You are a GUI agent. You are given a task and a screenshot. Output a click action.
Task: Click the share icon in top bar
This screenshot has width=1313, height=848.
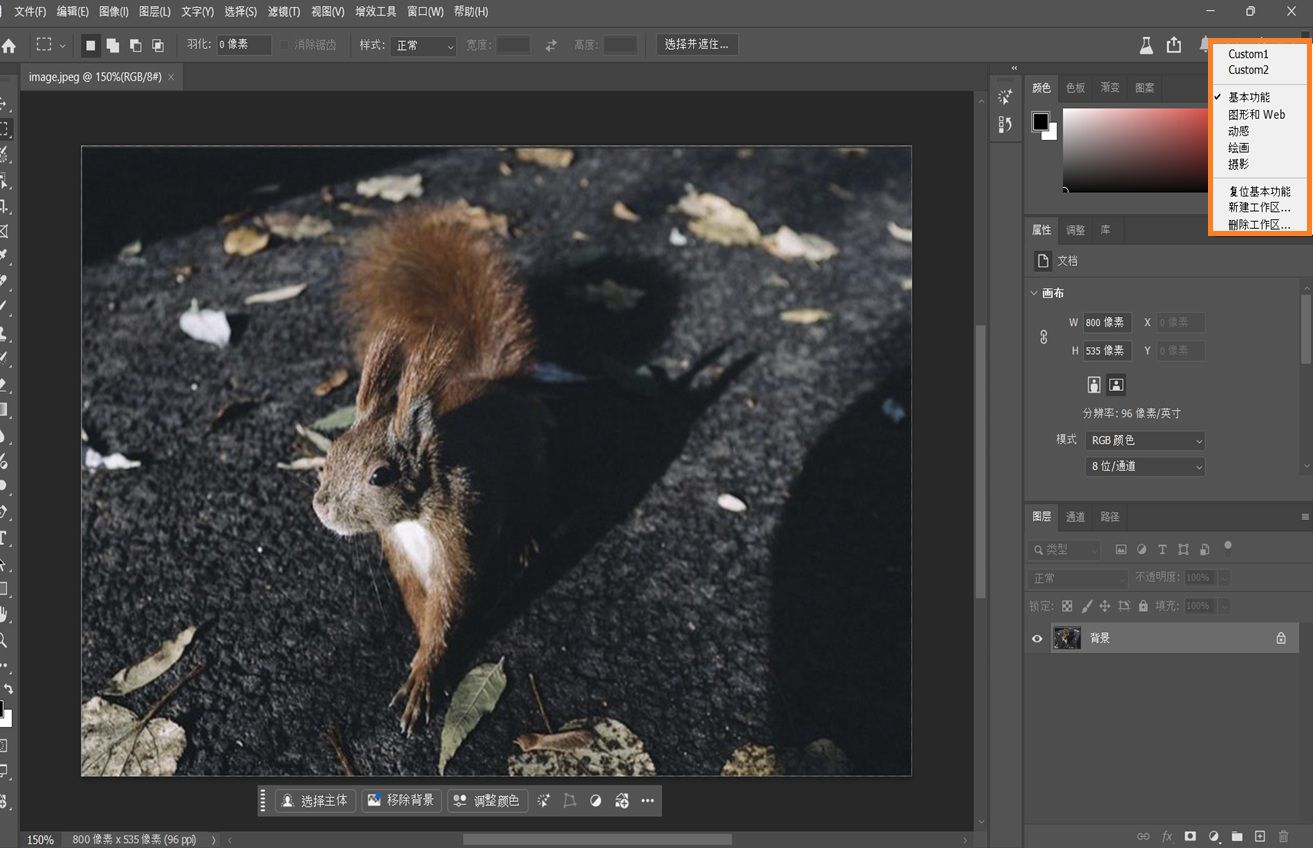click(1174, 45)
